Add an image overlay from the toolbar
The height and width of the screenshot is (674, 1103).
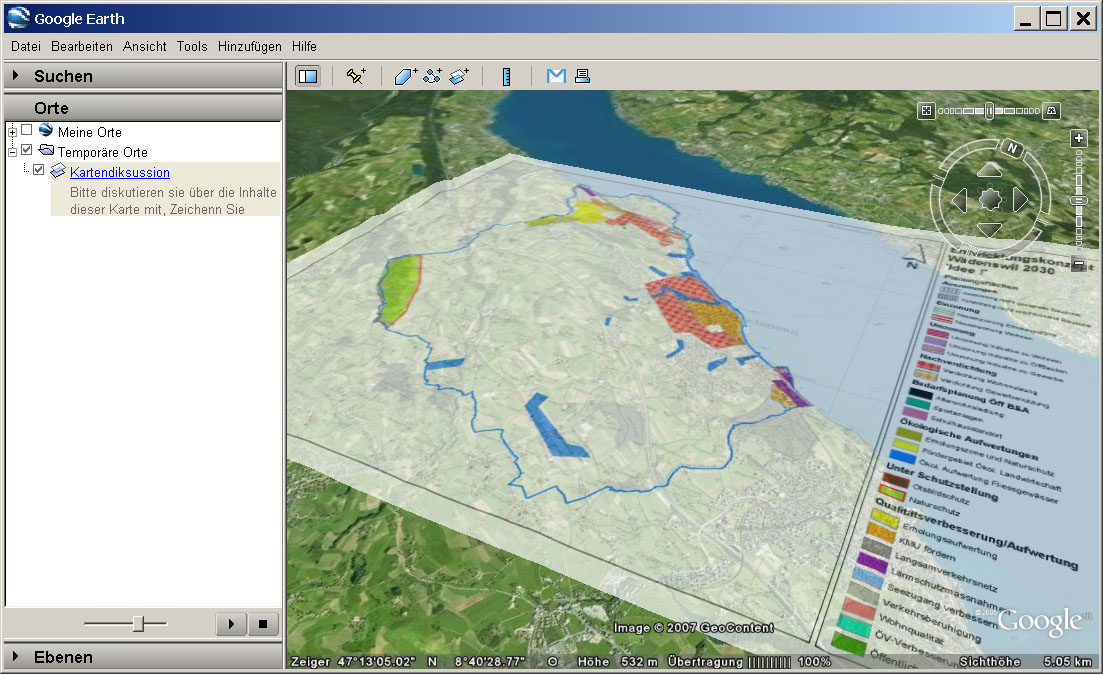pos(459,76)
